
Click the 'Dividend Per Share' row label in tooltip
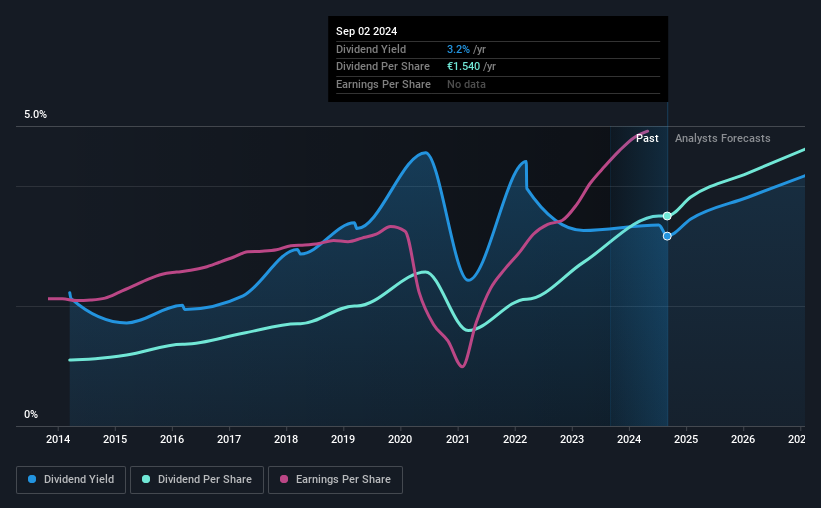(383, 67)
